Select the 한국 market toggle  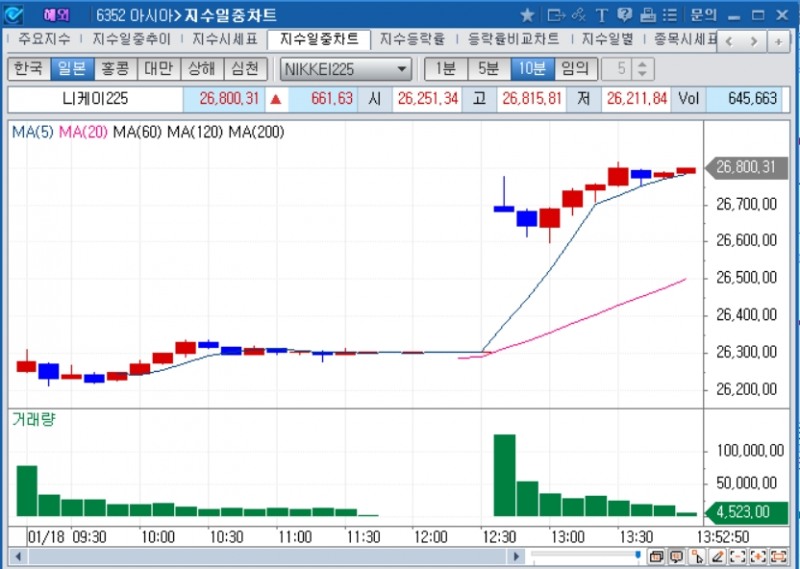29,69
